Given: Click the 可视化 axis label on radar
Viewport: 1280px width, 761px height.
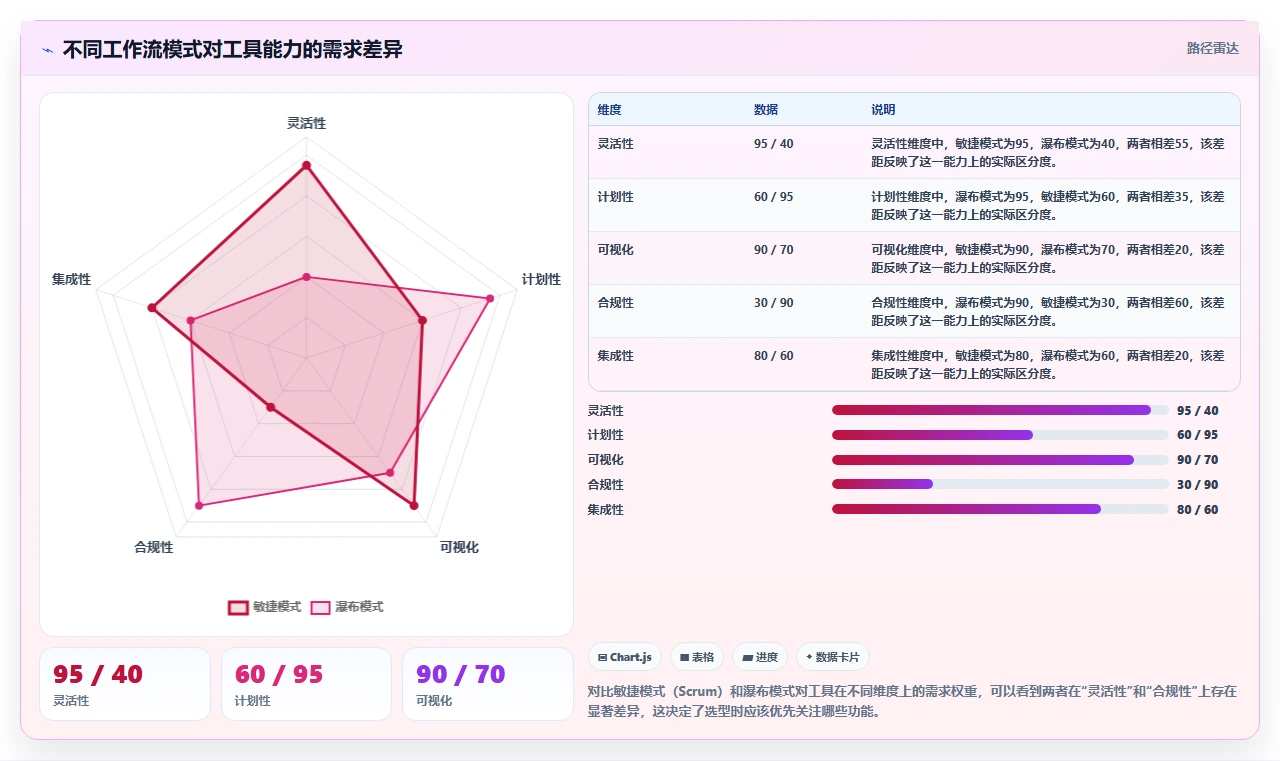Looking at the screenshot, I should (459, 547).
